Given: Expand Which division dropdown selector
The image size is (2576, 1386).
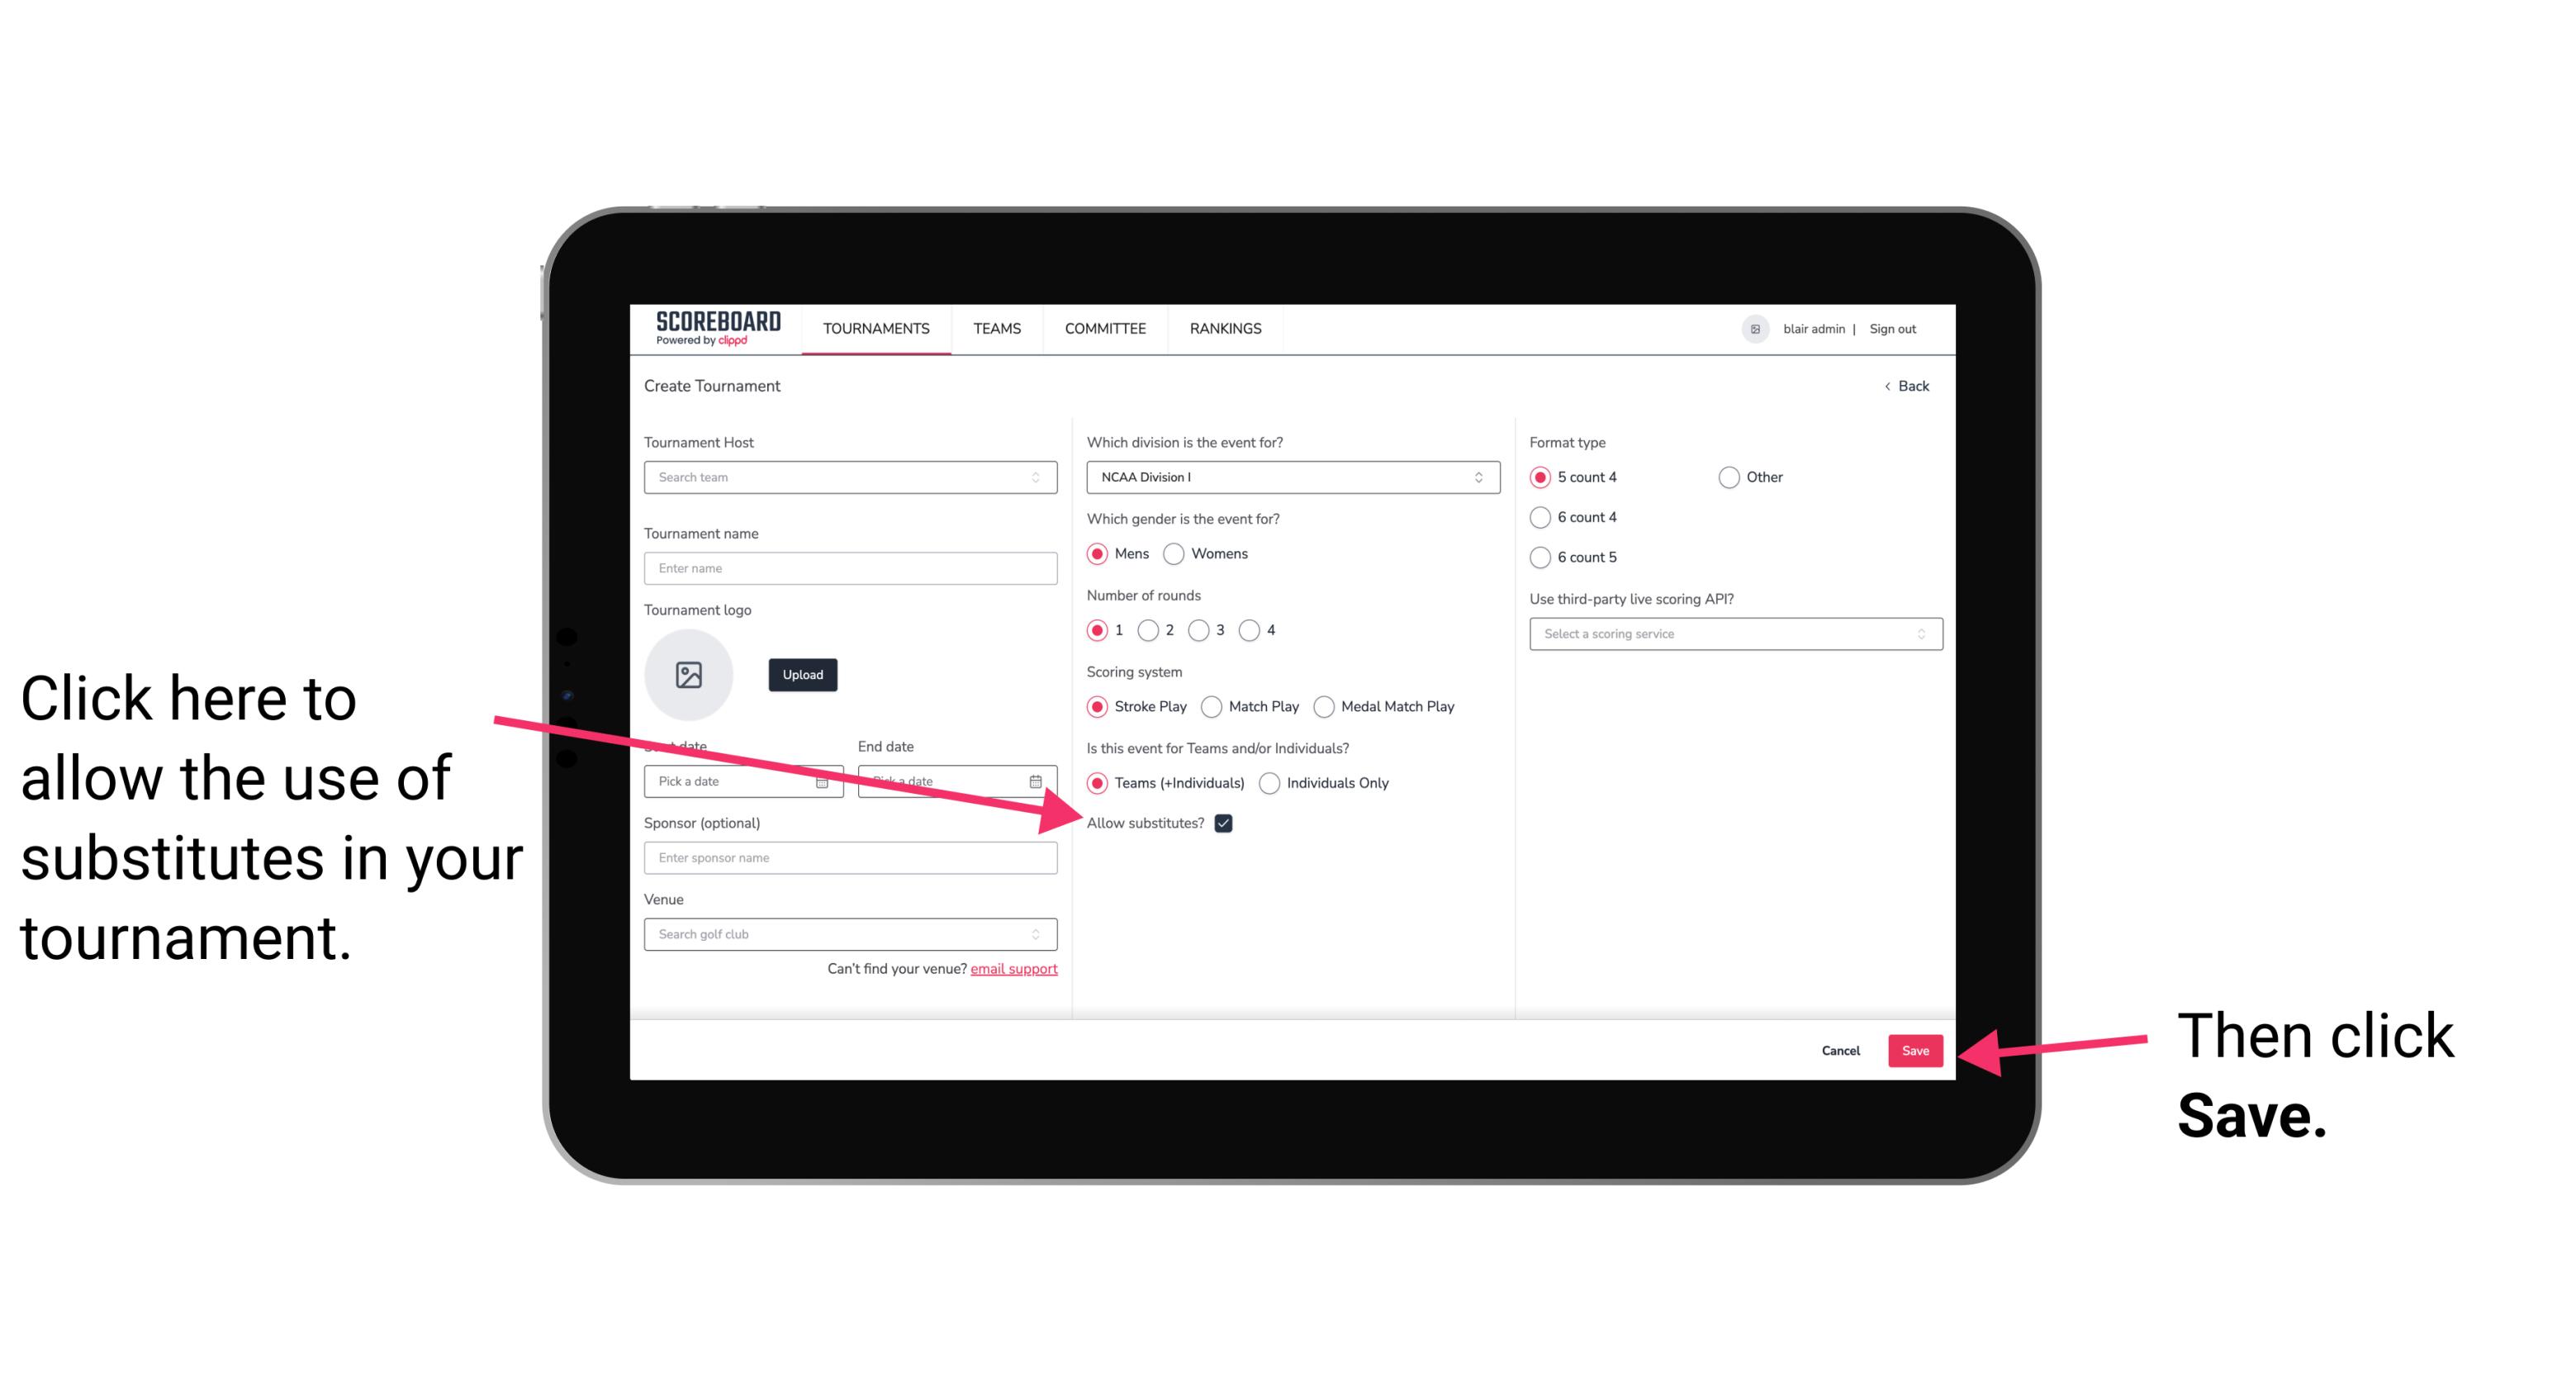Looking at the screenshot, I should (x=1483, y=477).
